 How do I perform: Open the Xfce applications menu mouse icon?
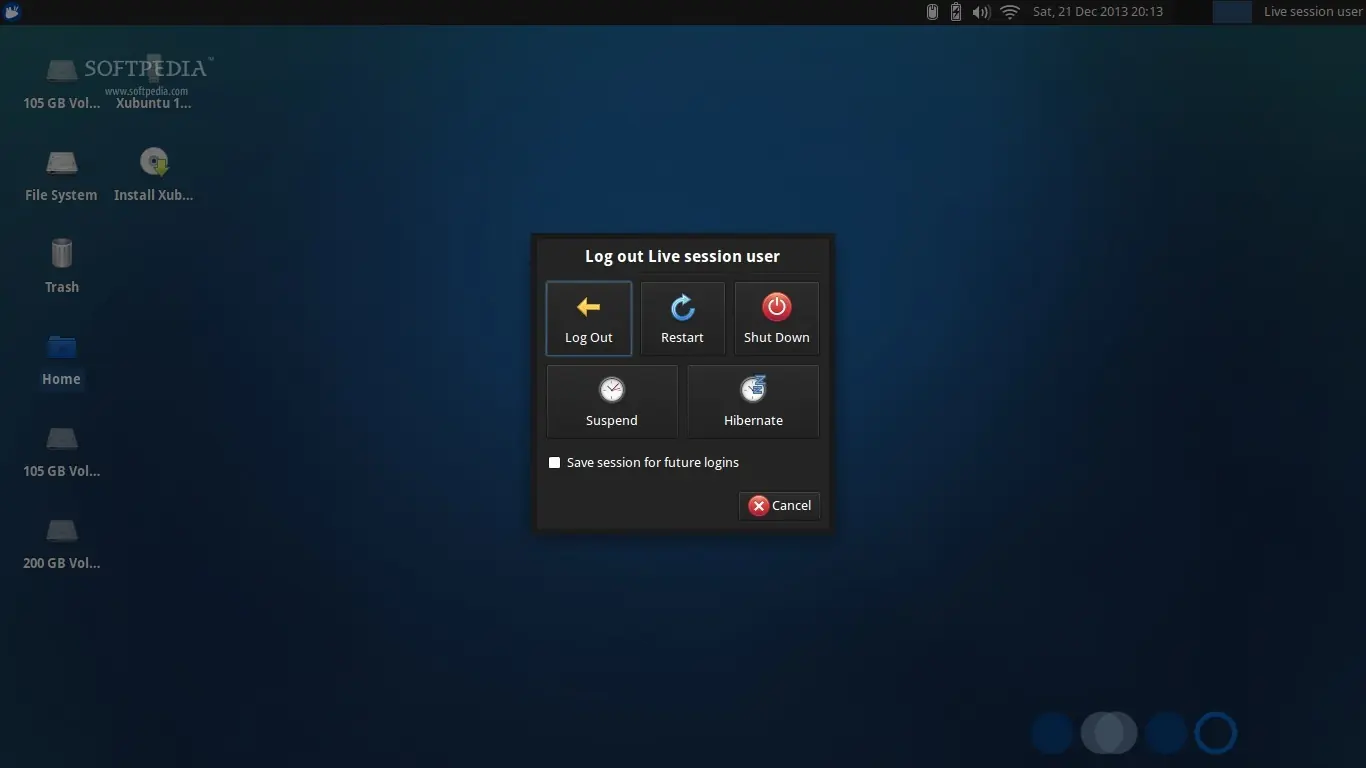tap(13, 12)
